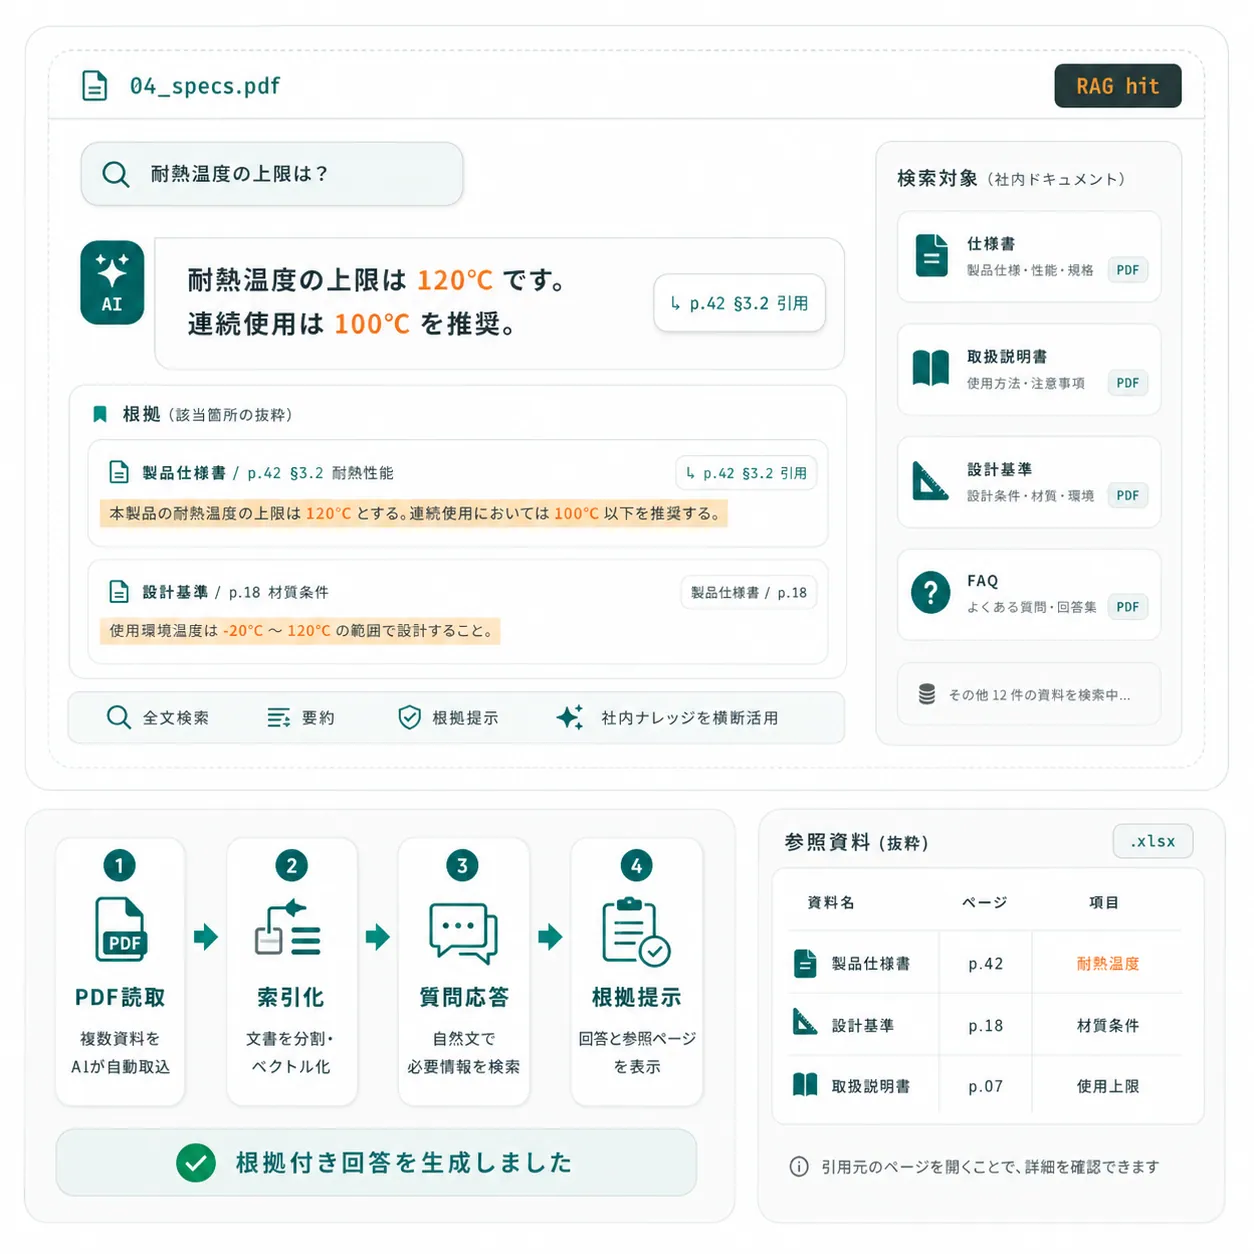Click the bookmark icon next to 根拠

coord(100,414)
